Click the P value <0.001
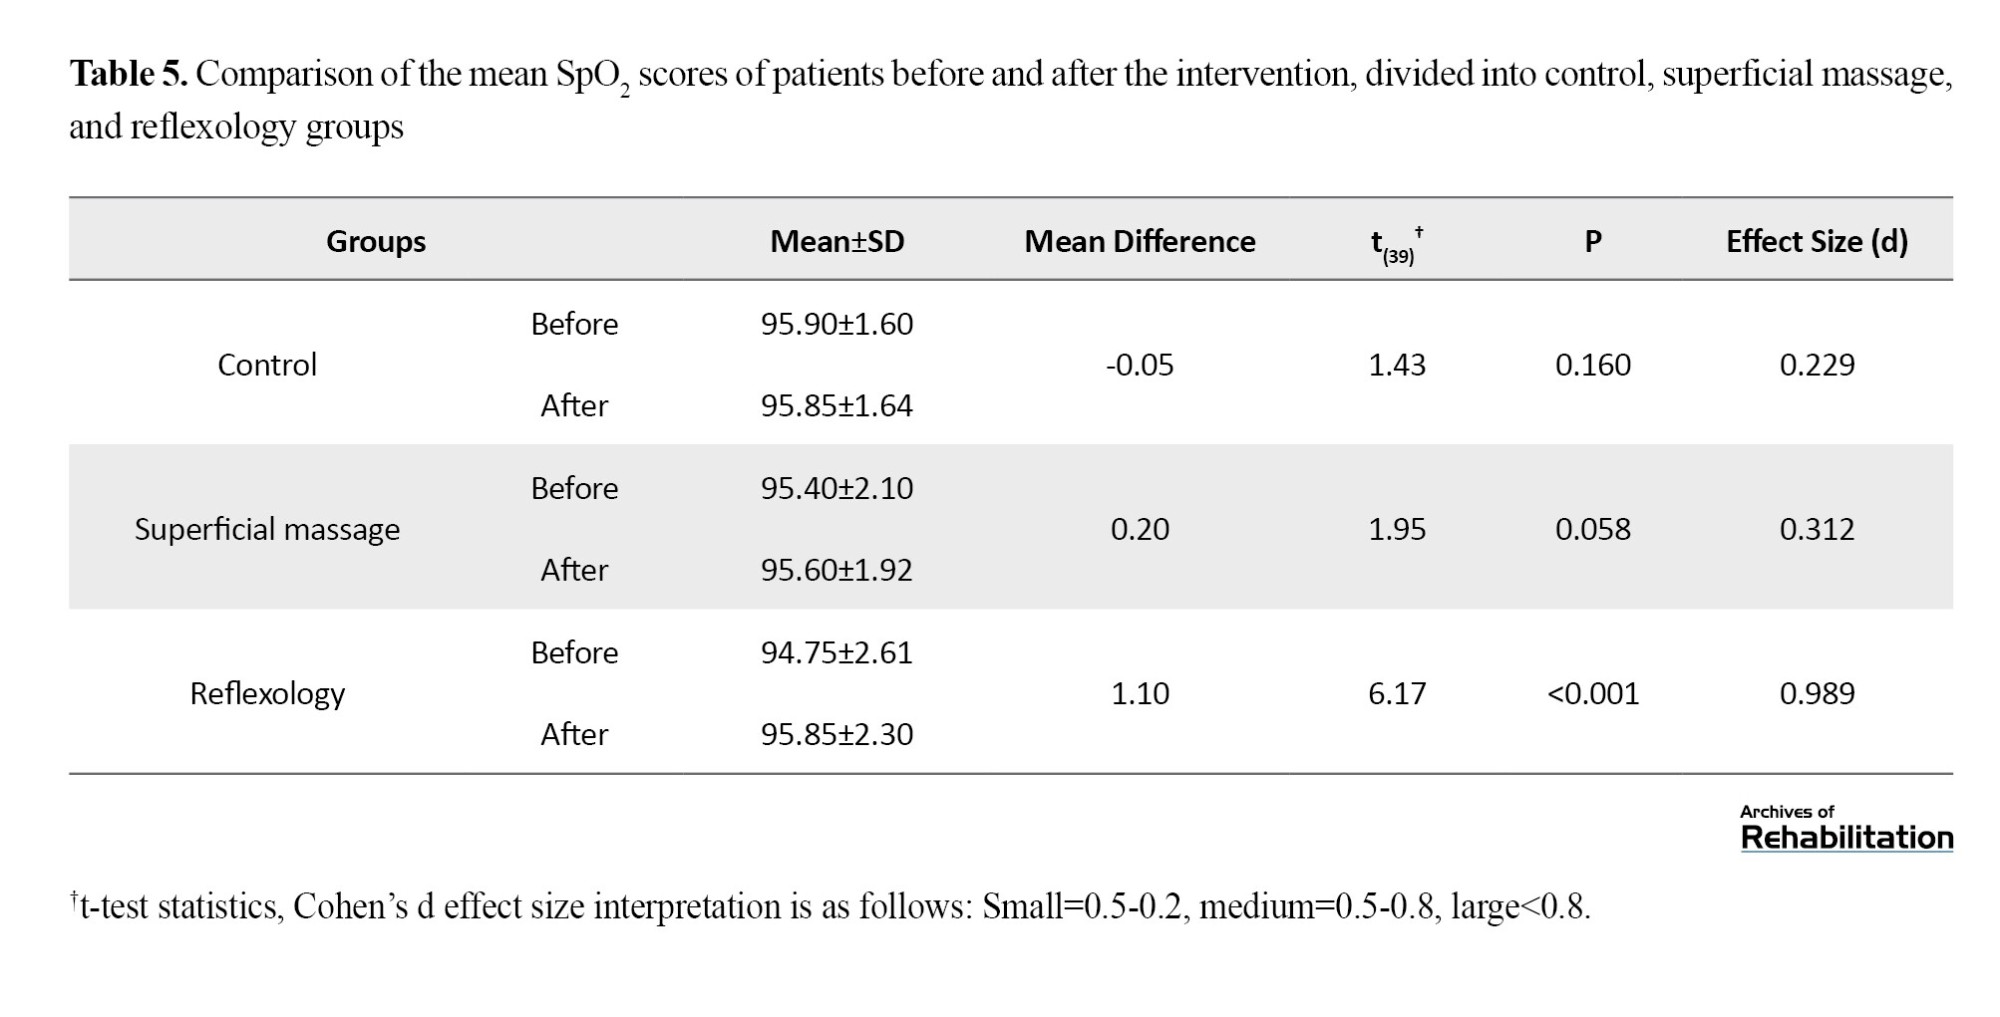This screenshot has width=2000, height=1017. click(x=1593, y=693)
